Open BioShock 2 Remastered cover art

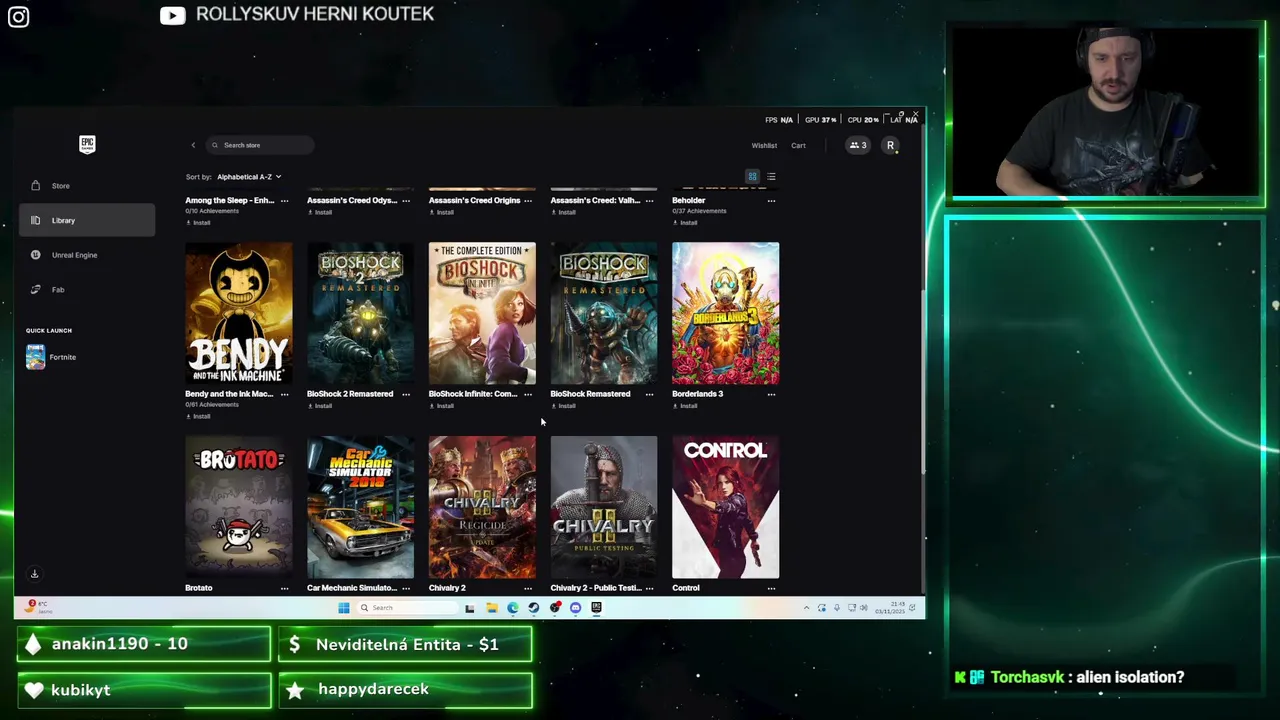click(x=360, y=313)
